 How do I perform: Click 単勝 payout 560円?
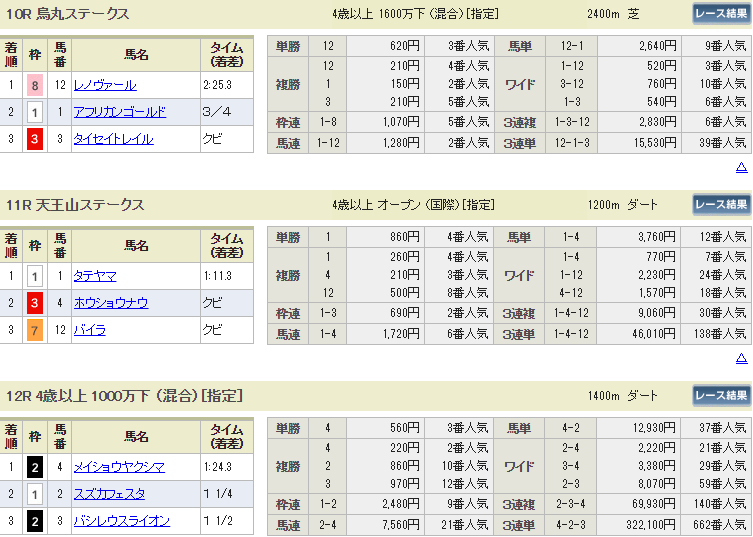click(405, 427)
